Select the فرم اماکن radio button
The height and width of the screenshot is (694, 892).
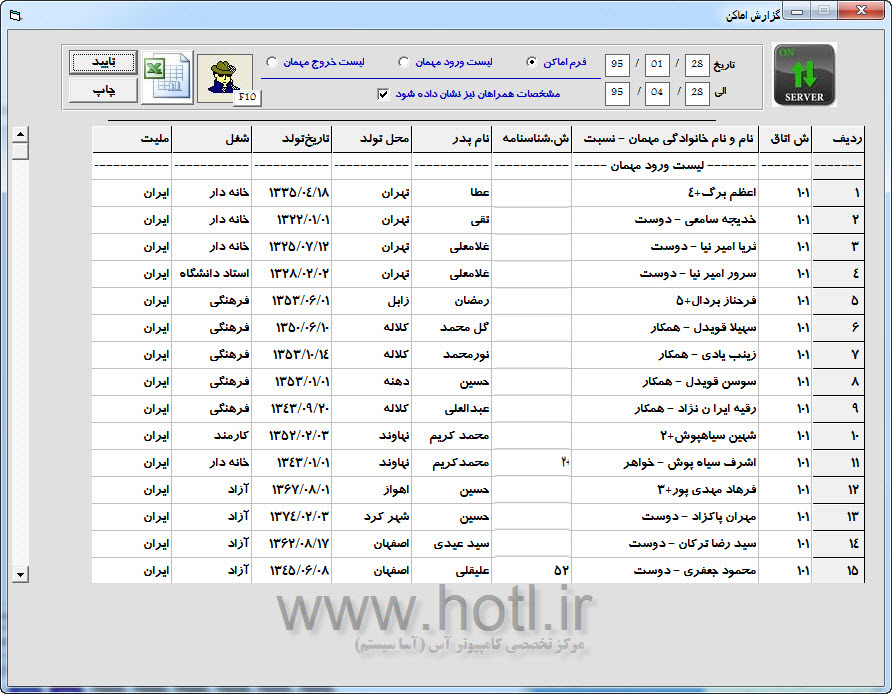click(531, 62)
